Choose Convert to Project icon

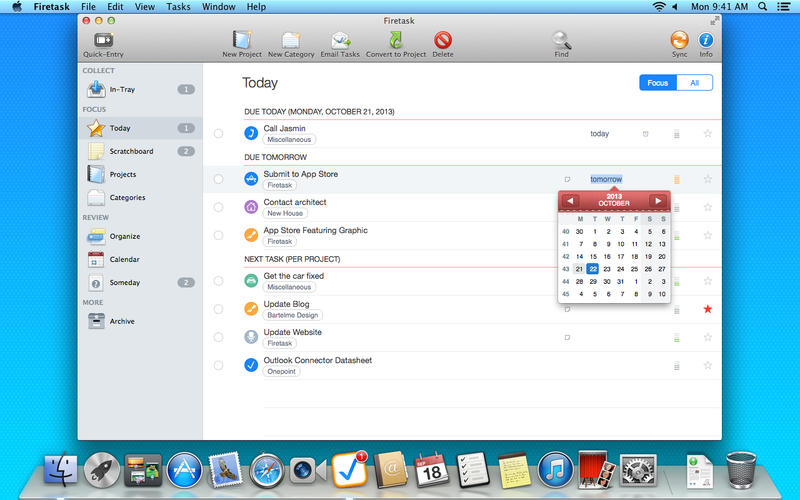click(x=396, y=40)
